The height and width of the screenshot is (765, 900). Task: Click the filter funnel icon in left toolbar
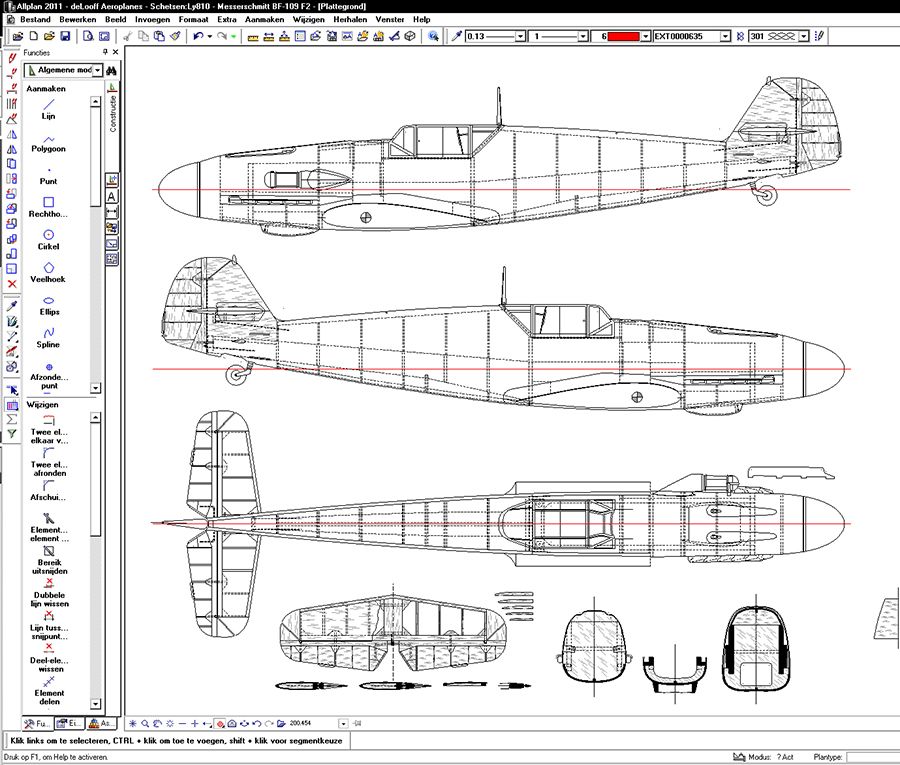[11, 434]
